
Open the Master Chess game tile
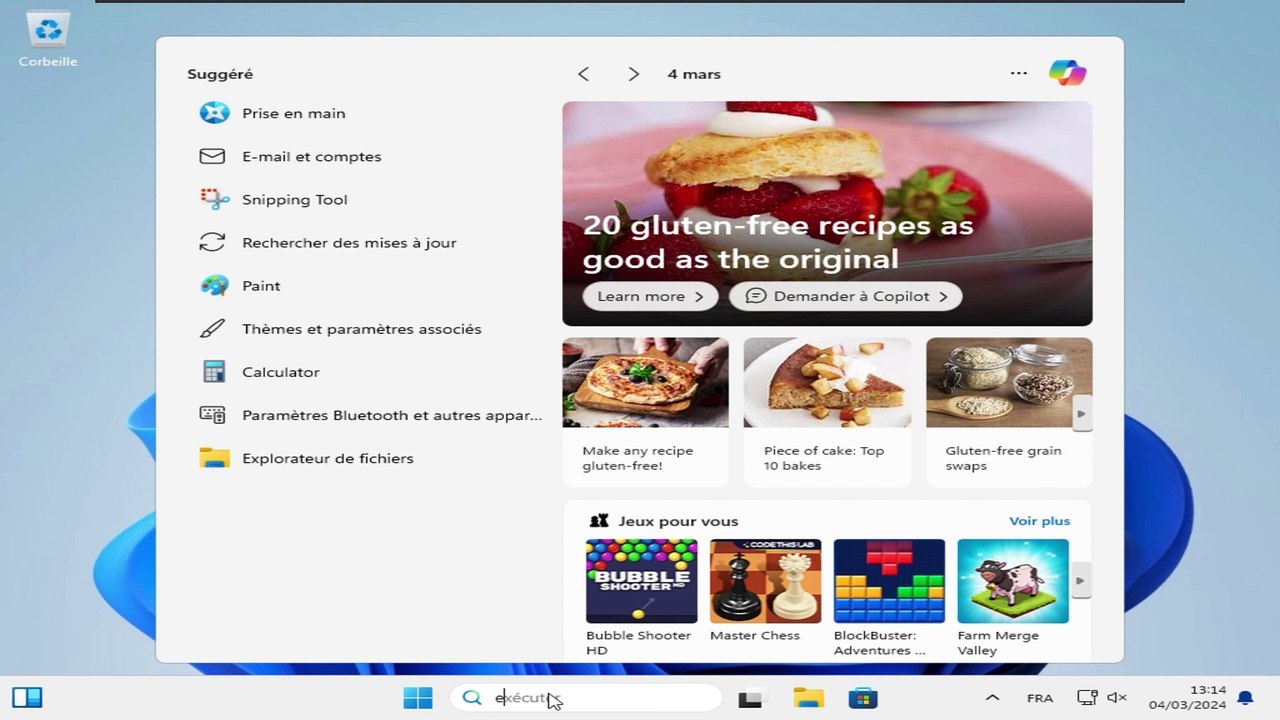(x=765, y=590)
